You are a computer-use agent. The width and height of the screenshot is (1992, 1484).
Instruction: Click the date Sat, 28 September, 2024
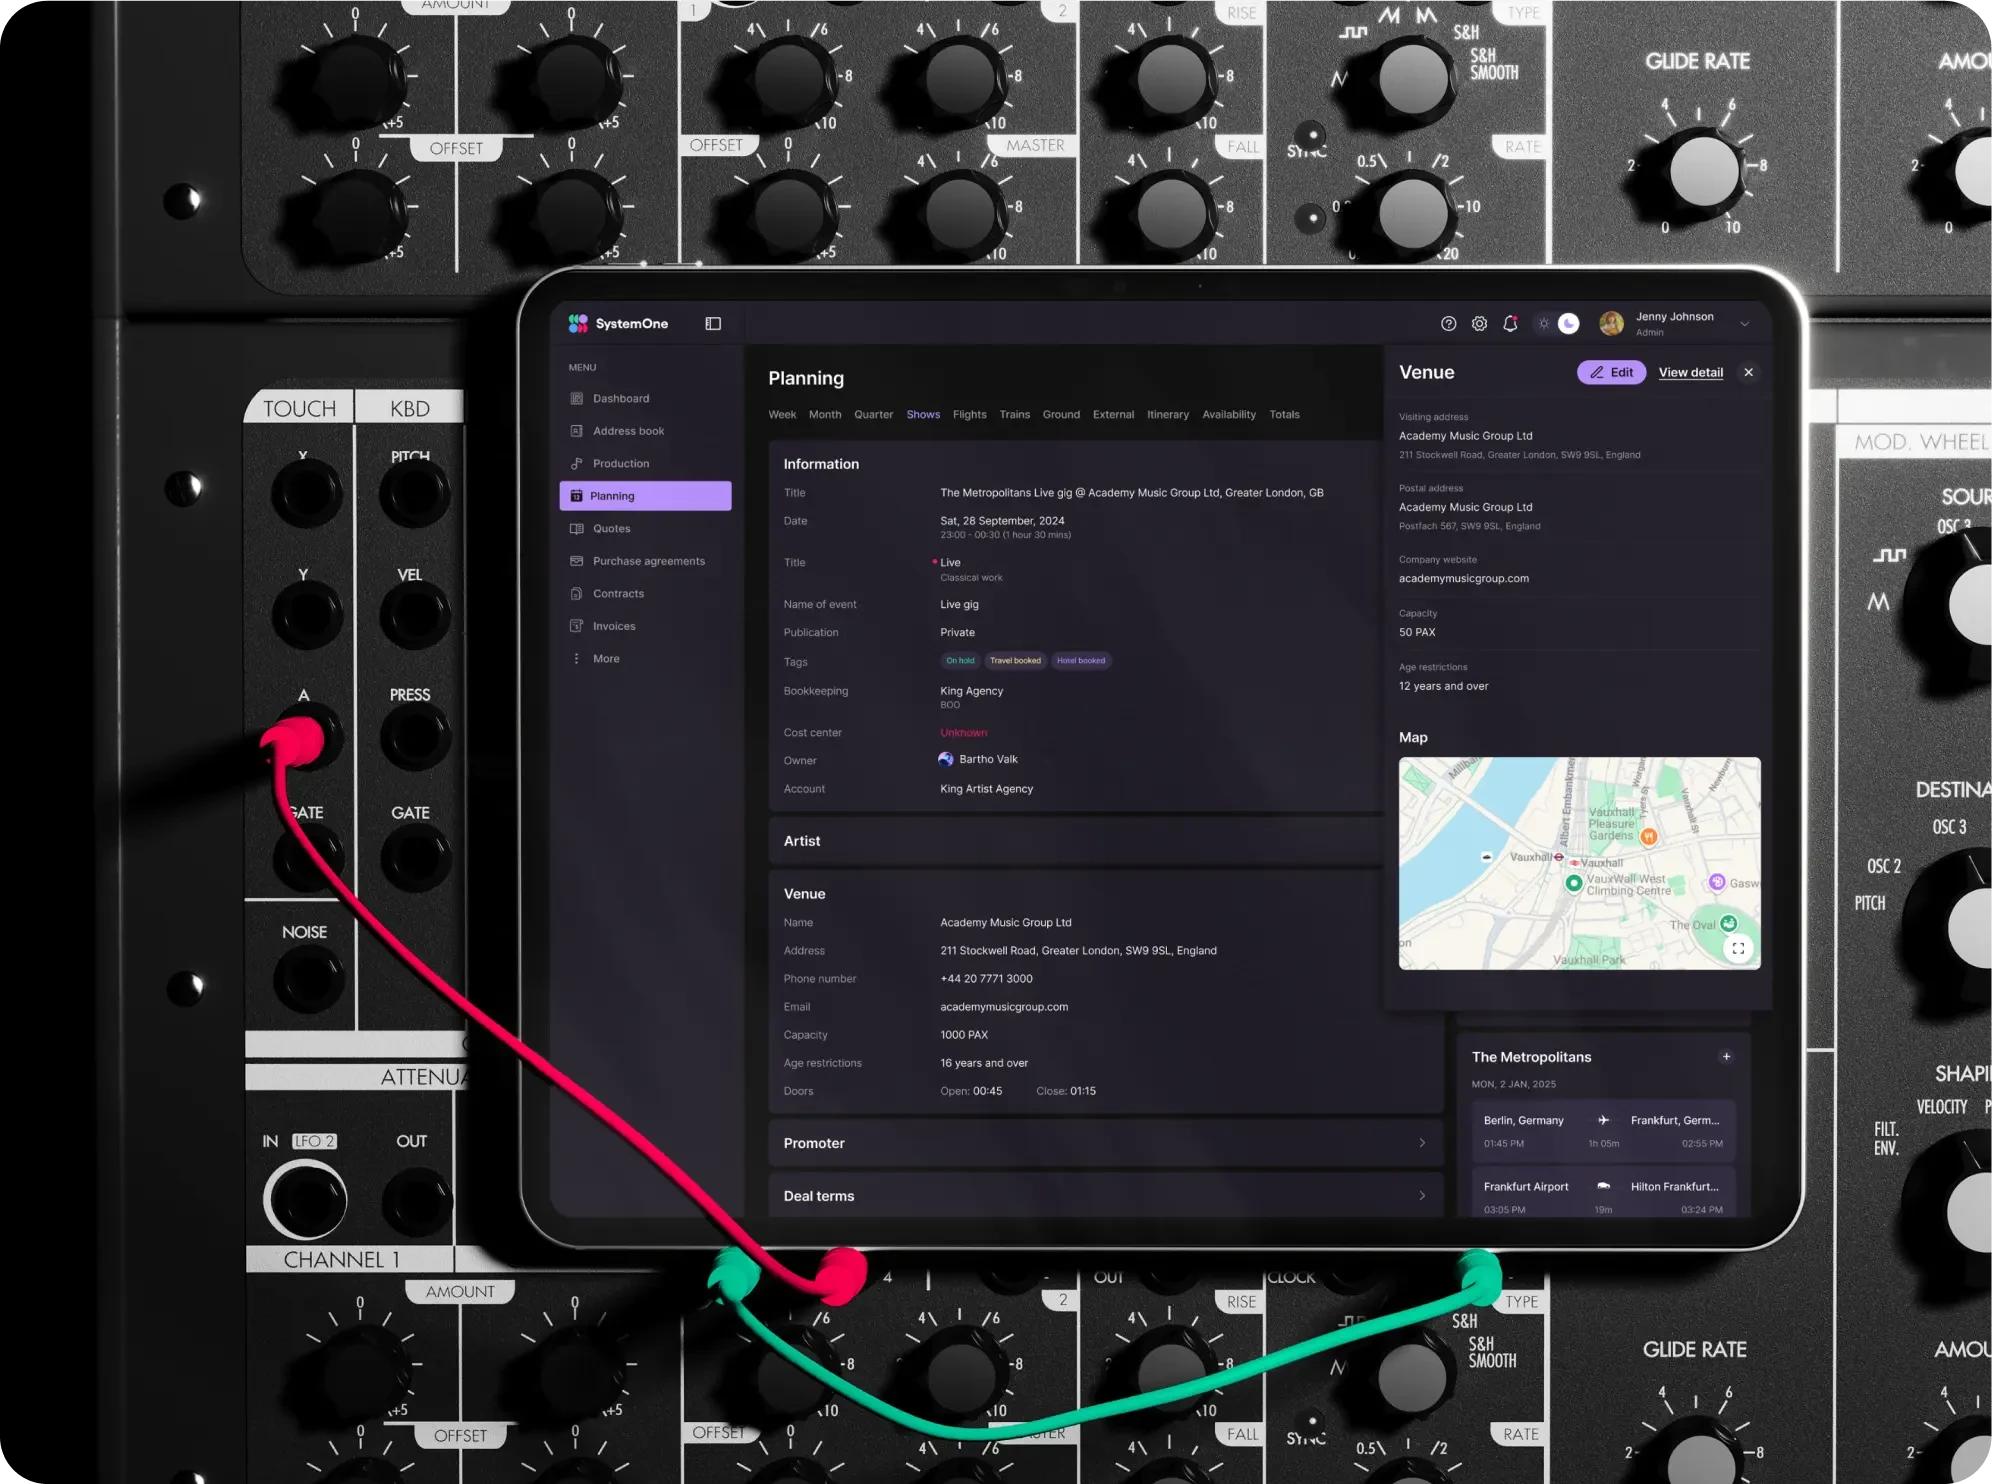pos(1002,521)
